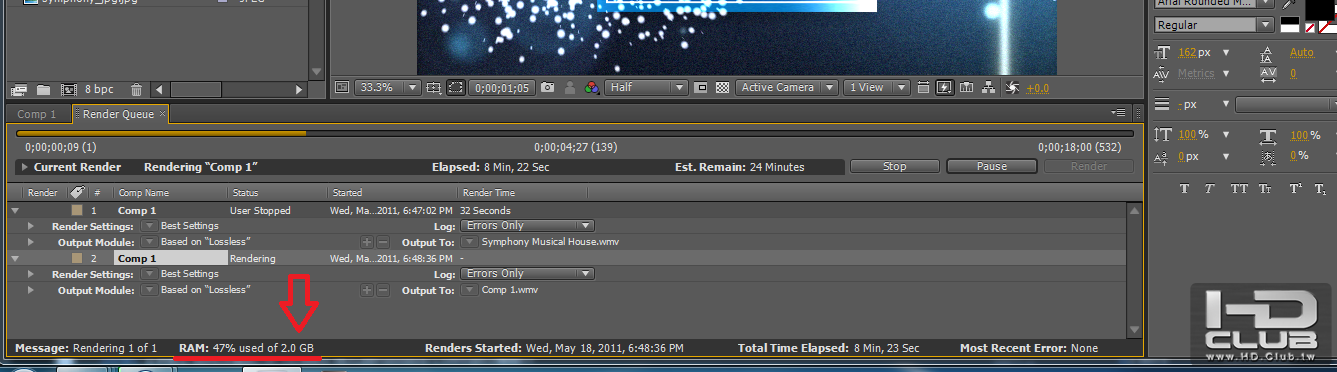Click the Stop render button
The width and height of the screenshot is (1337, 372).
pos(894,167)
